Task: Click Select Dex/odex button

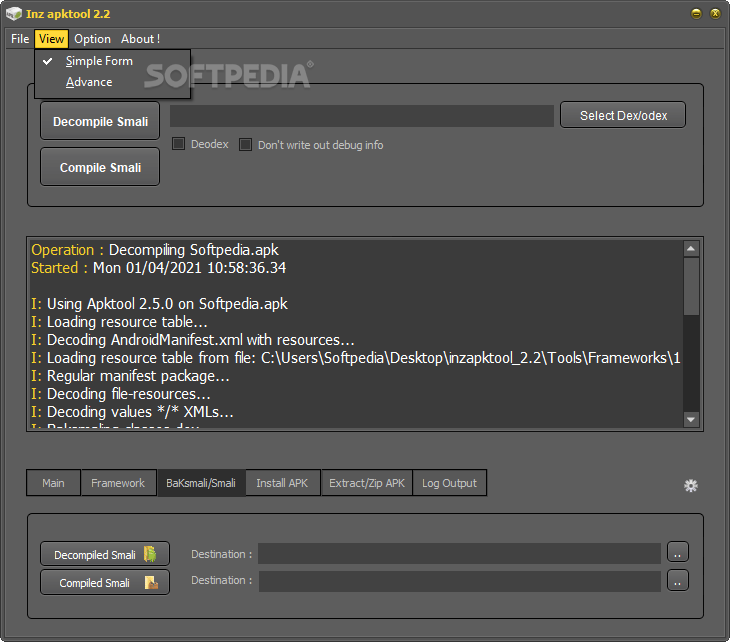Action: tap(623, 115)
